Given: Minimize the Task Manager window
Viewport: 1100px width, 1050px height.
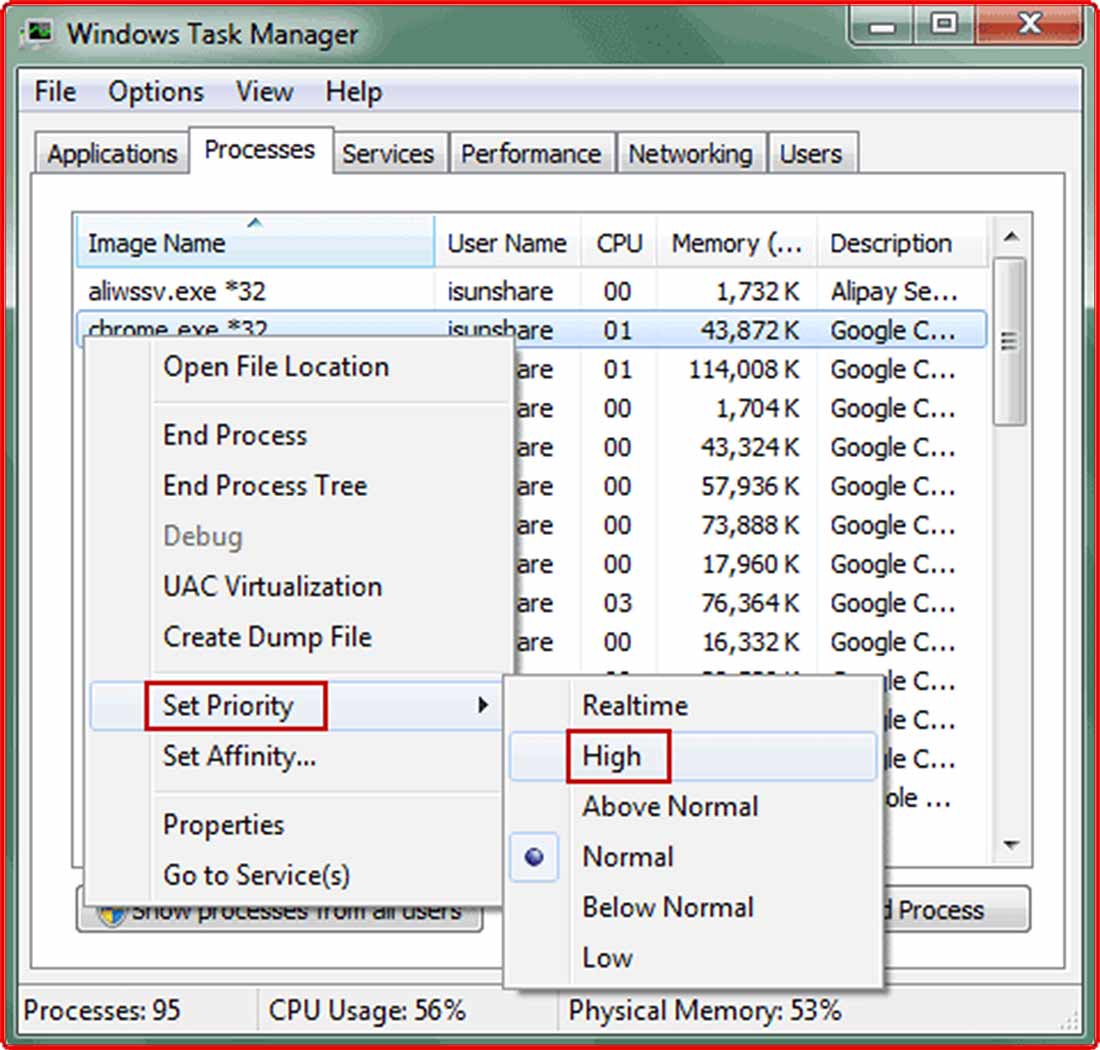Looking at the screenshot, I should coord(882,27).
